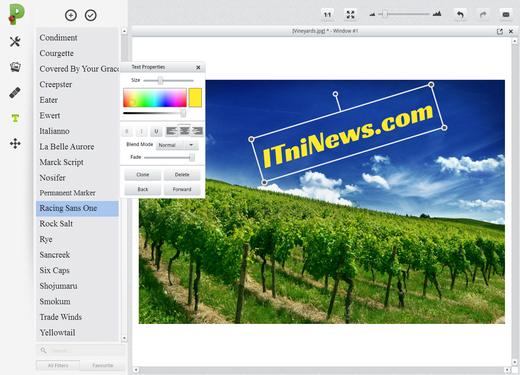Close the Vineyards.jpg image window

tap(511, 31)
